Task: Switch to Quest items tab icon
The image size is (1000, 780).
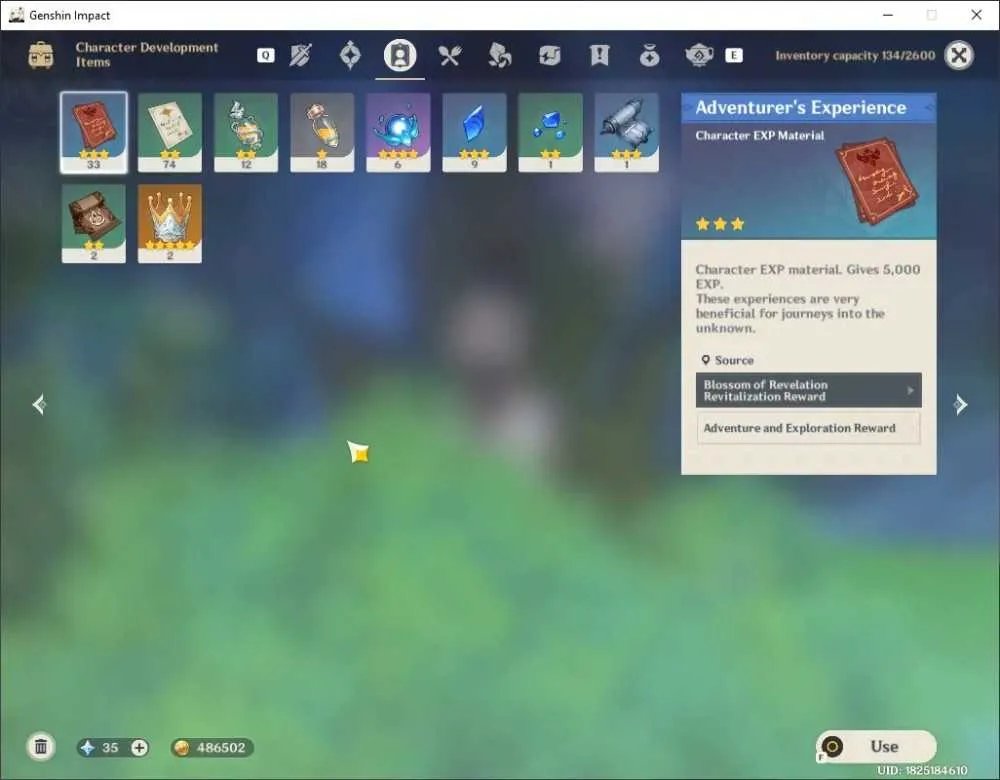Action: [x=599, y=55]
